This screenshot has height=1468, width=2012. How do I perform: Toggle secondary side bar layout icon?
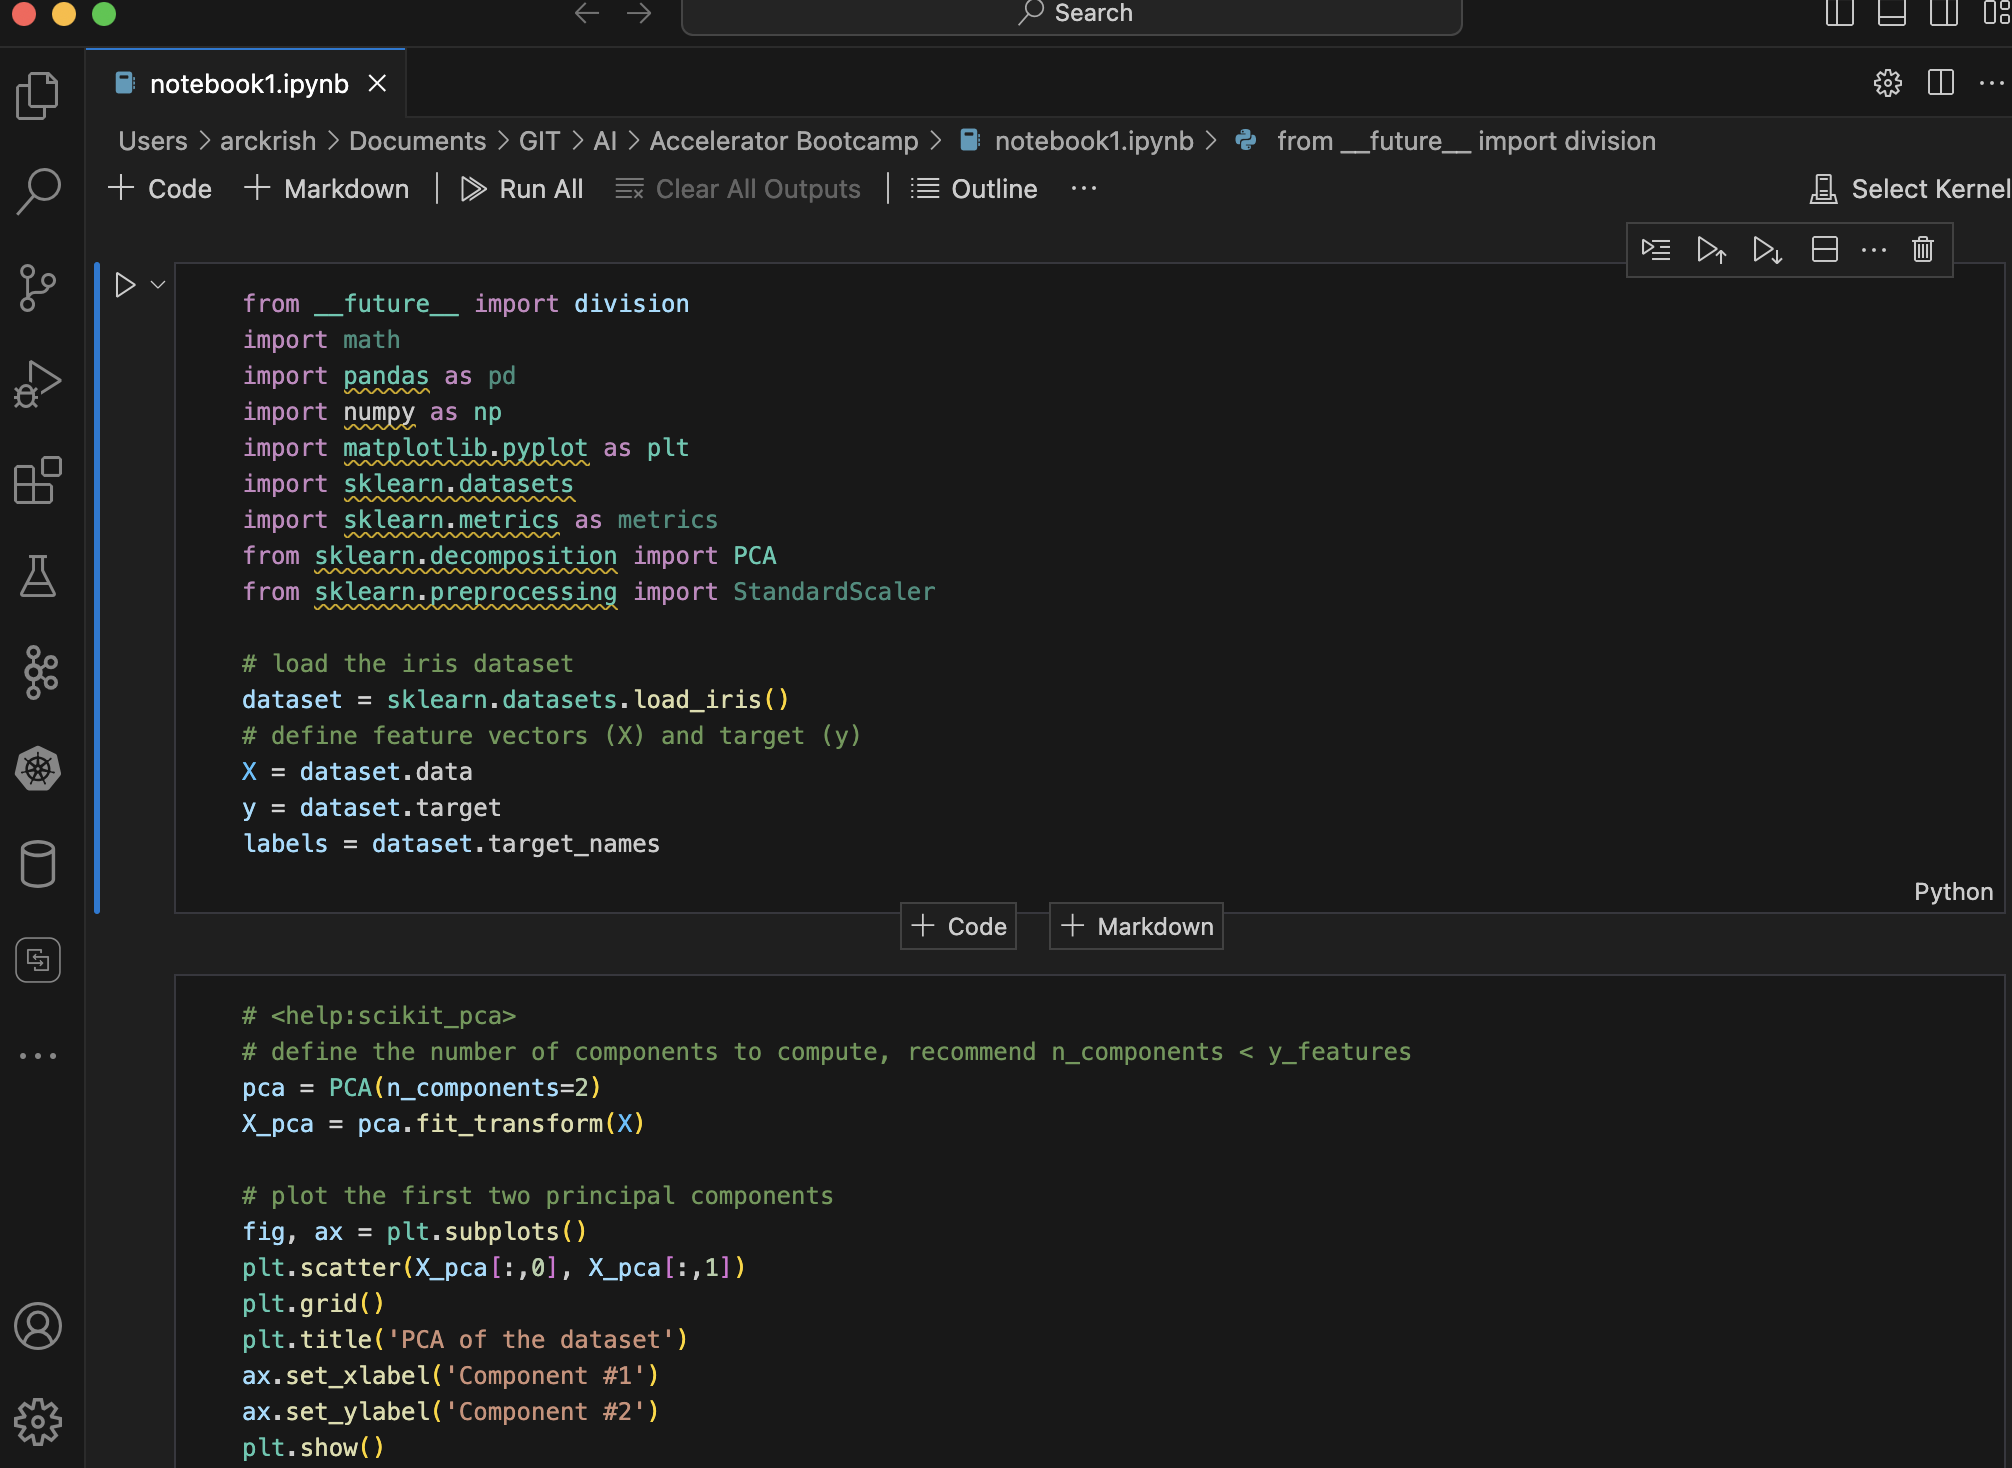[1944, 13]
